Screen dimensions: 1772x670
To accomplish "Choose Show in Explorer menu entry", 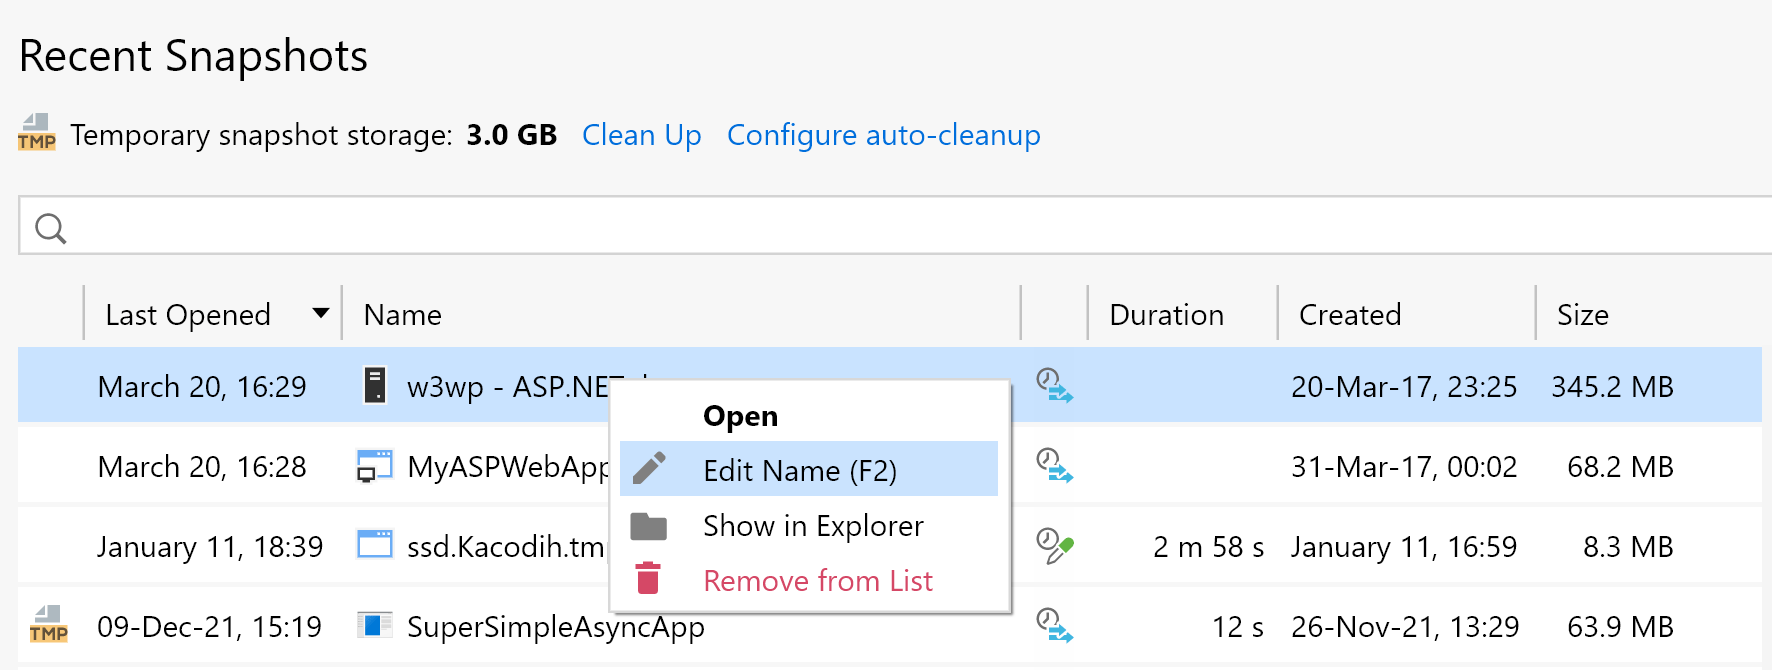I will click(812, 526).
